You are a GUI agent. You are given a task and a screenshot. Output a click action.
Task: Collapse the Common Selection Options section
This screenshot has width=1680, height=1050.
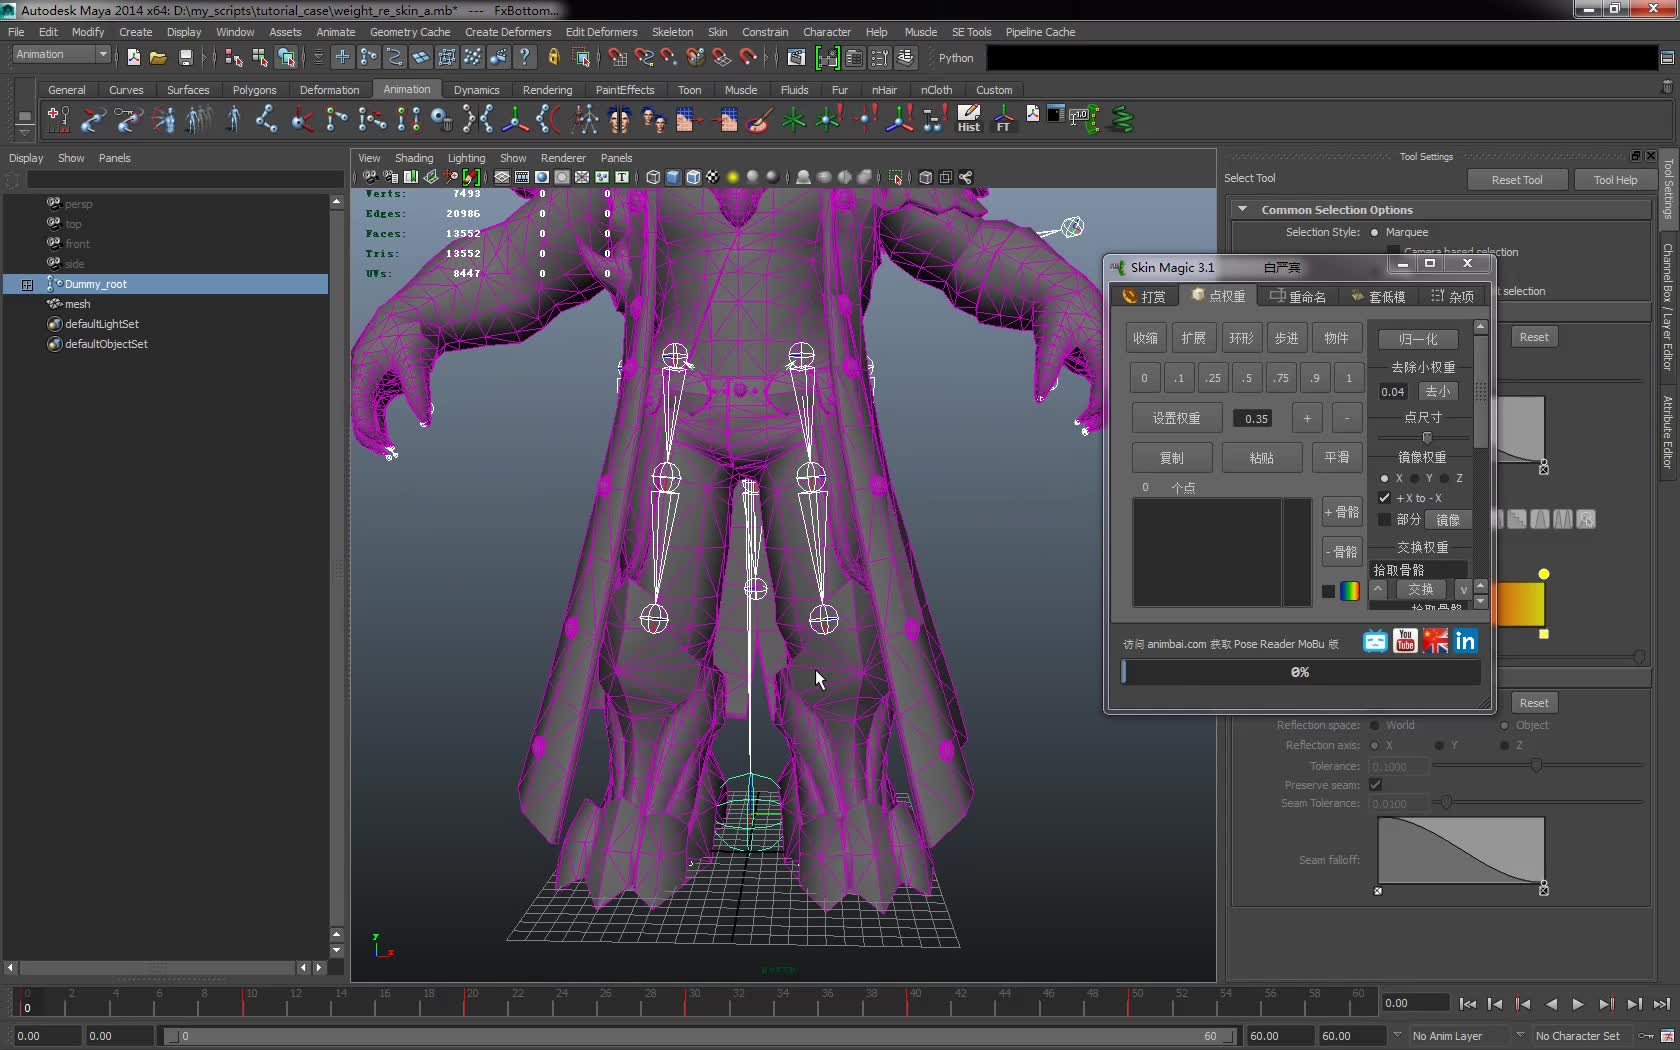(1243, 210)
